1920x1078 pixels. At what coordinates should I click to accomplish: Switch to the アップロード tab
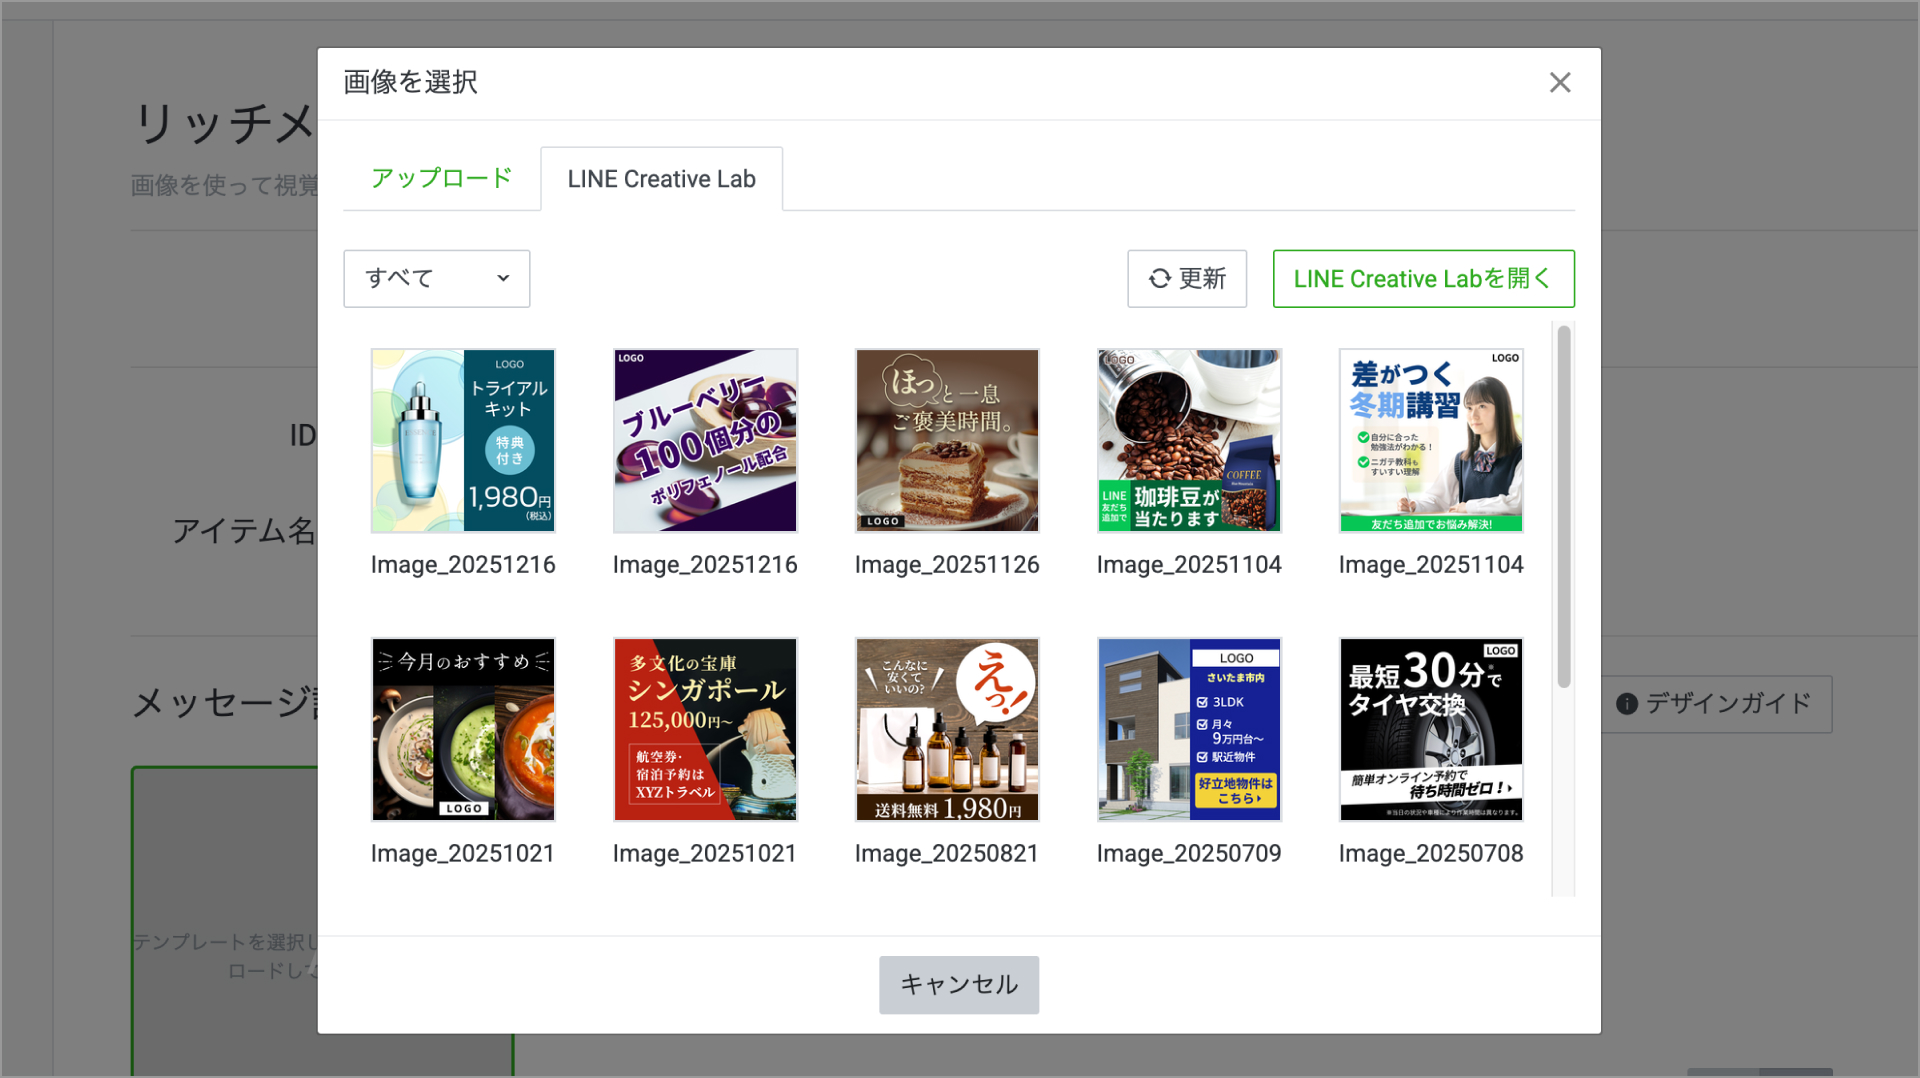tap(441, 179)
